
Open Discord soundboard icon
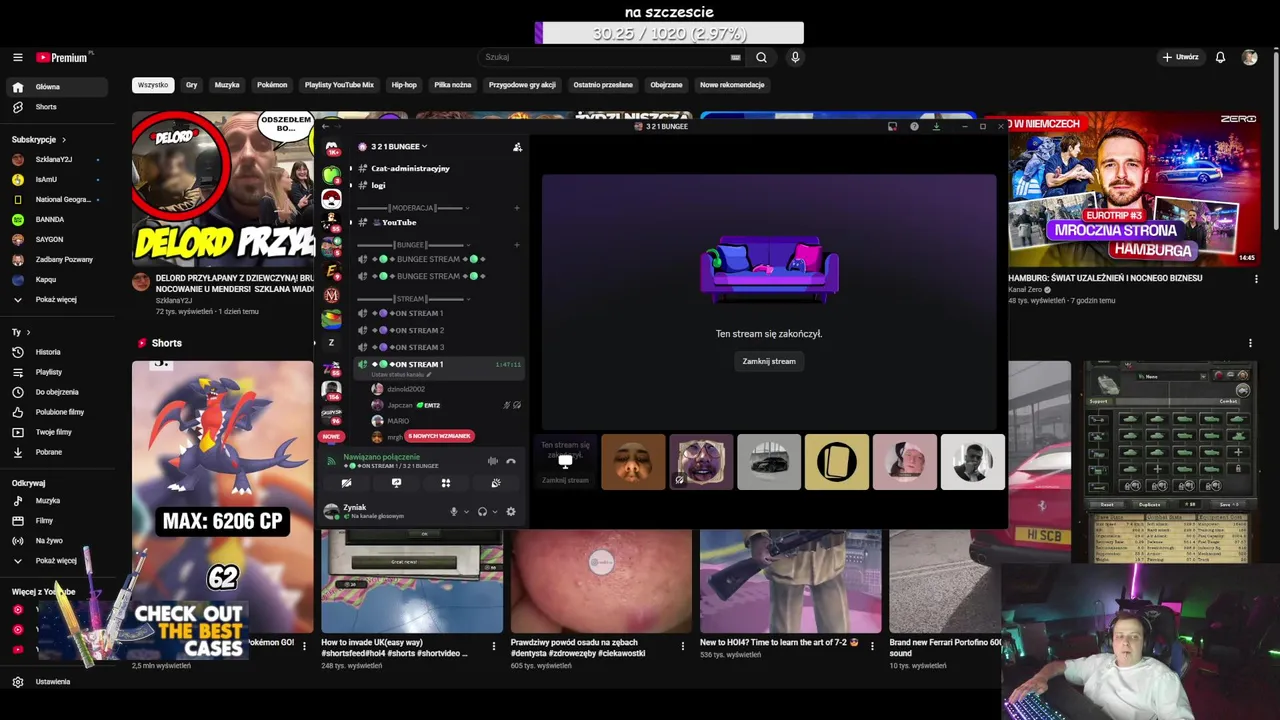click(496, 483)
